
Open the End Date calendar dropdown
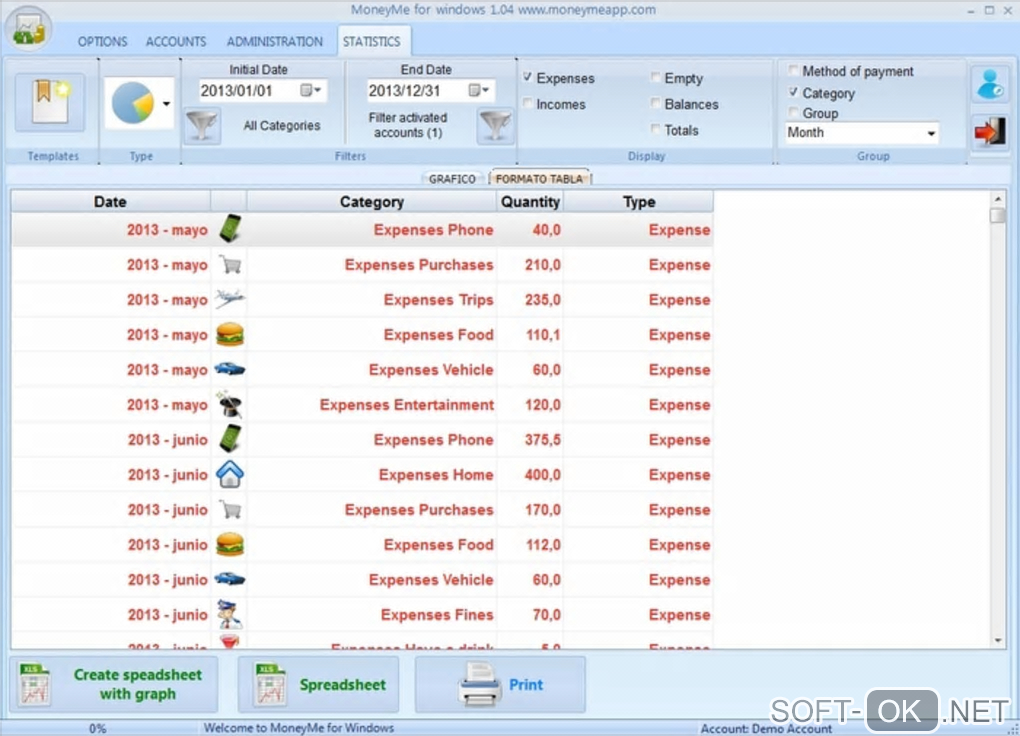479,90
